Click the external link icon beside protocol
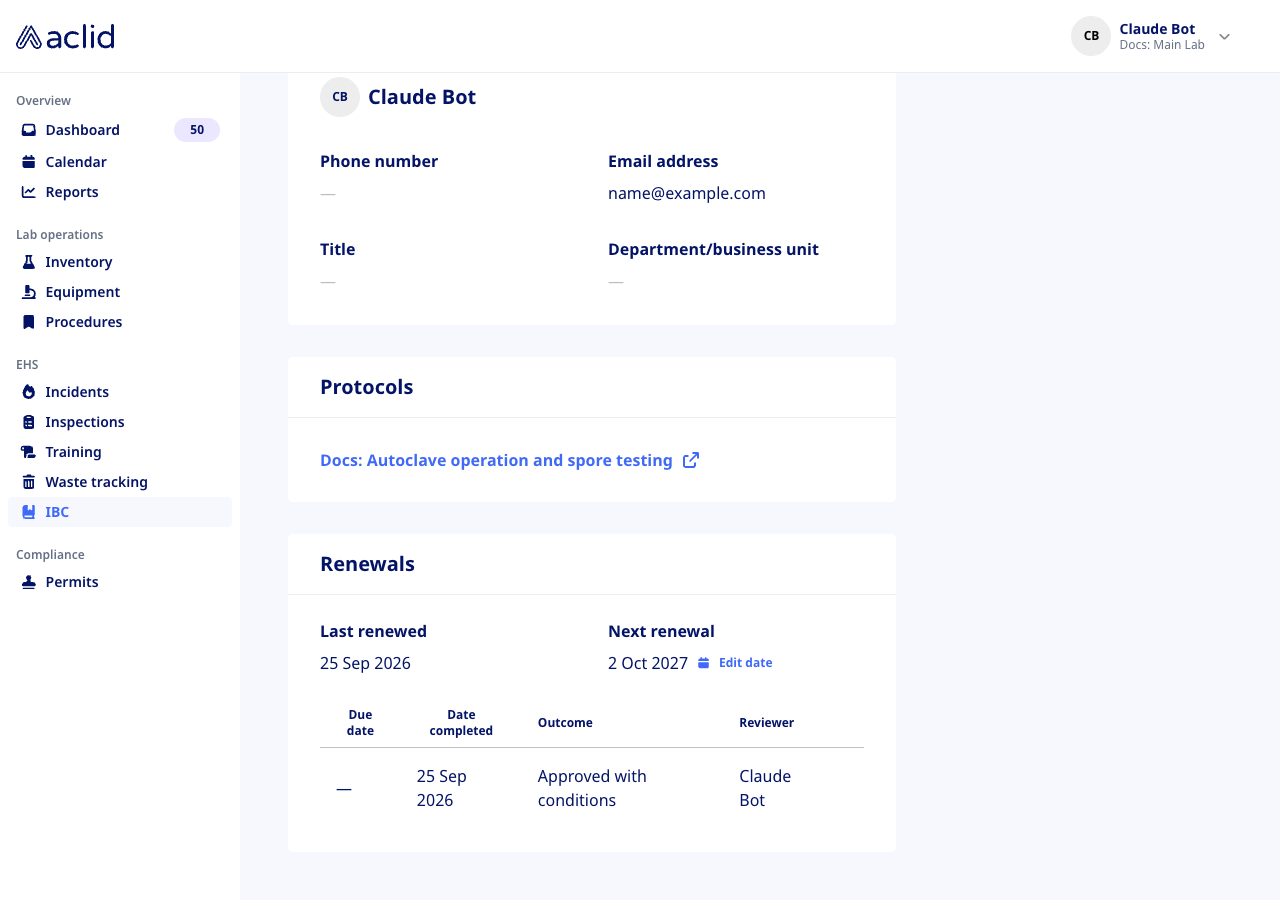The width and height of the screenshot is (1280, 900). click(x=691, y=460)
